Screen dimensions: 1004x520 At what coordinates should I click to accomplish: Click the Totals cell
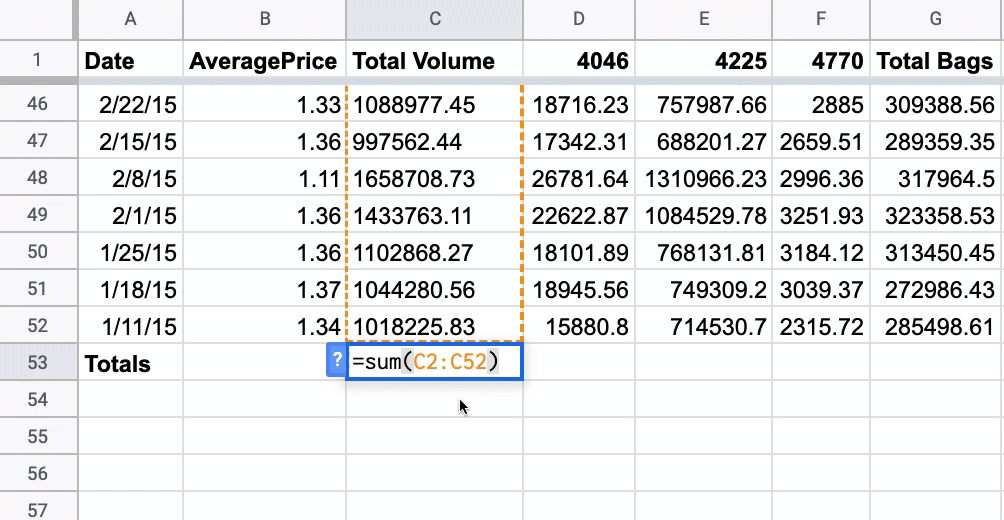click(x=131, y=363)
